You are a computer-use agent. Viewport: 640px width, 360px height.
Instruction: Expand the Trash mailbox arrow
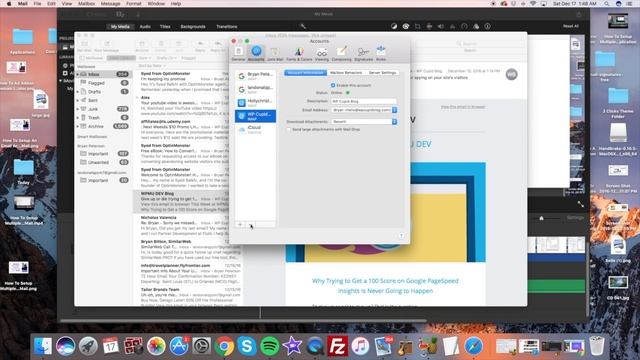click(78, 118)
